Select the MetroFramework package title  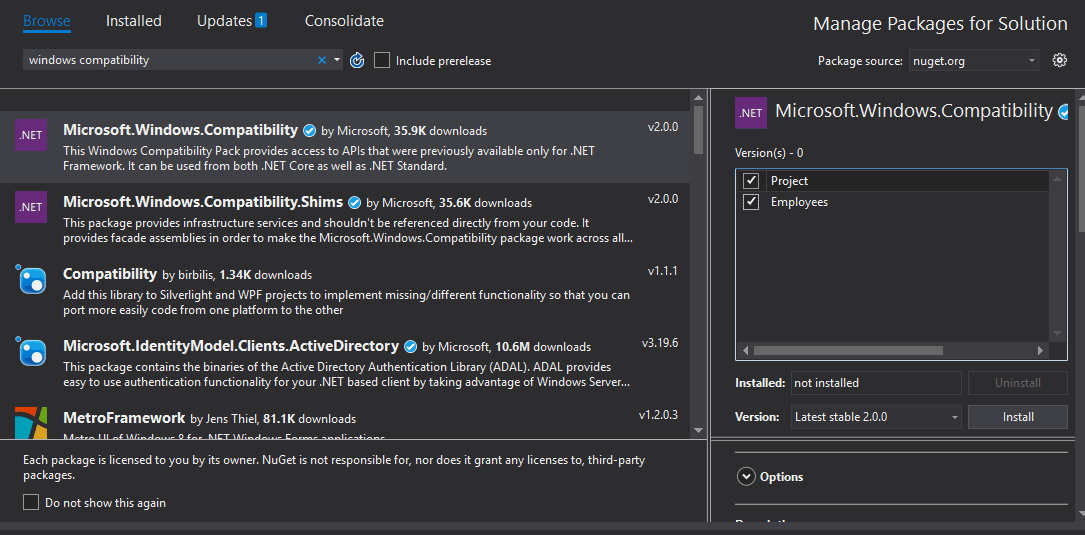tap(124, 418)
